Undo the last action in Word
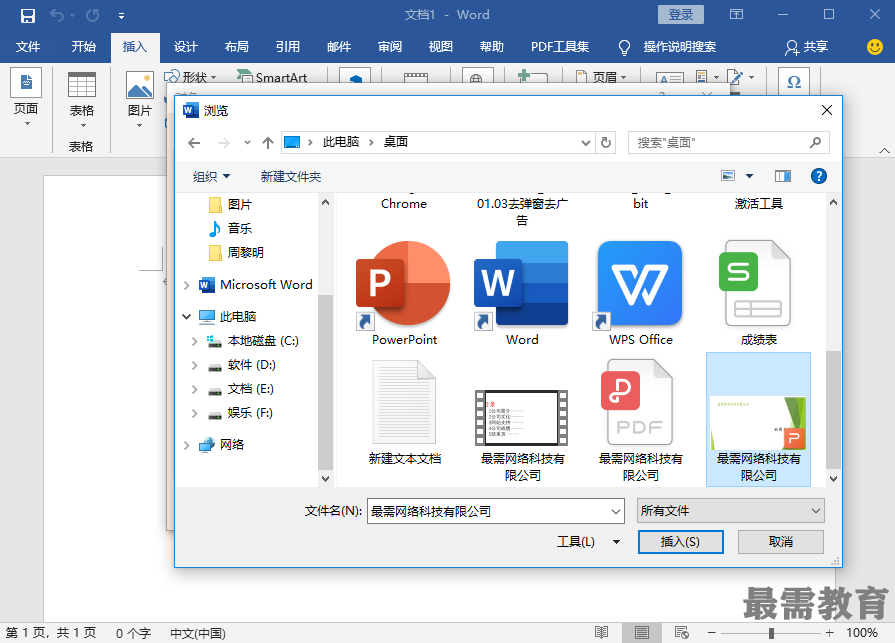 click(x=57, y=15)
